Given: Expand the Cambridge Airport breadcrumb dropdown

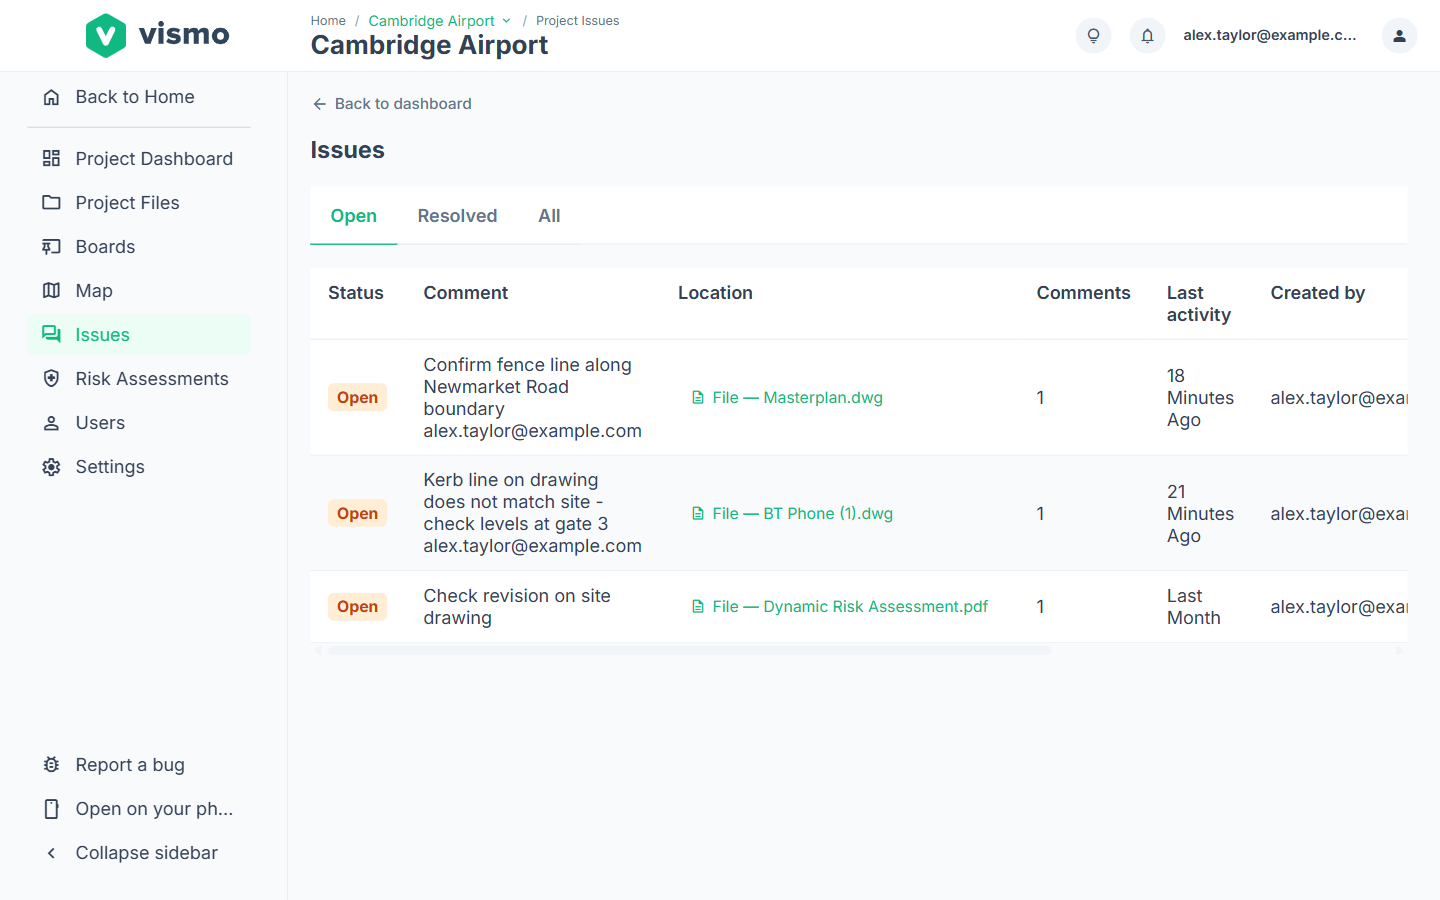Looking at the screenshot, I should tap(506, 21).
